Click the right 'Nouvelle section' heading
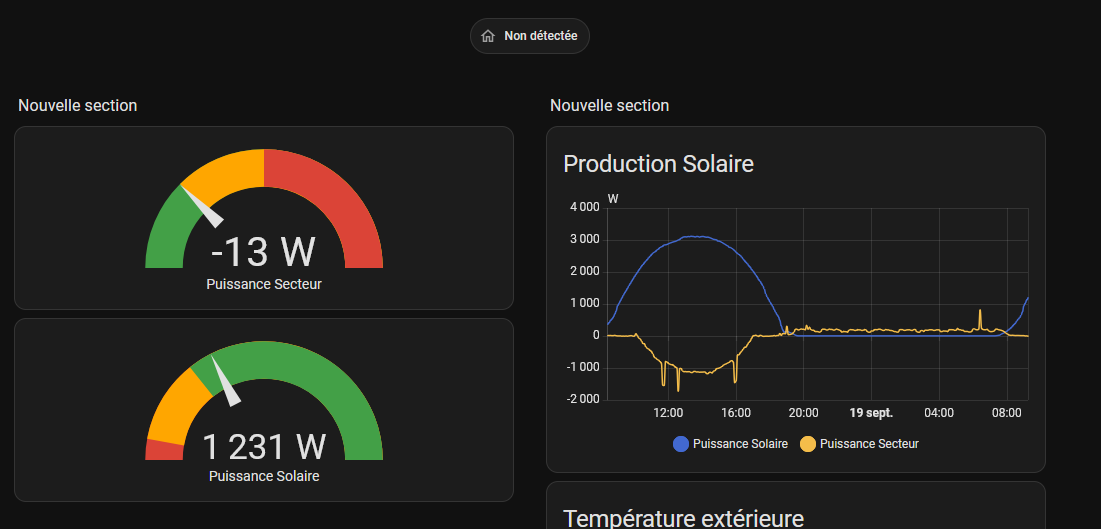This screenshot has width=1101, height=529. tap(609, 105)
